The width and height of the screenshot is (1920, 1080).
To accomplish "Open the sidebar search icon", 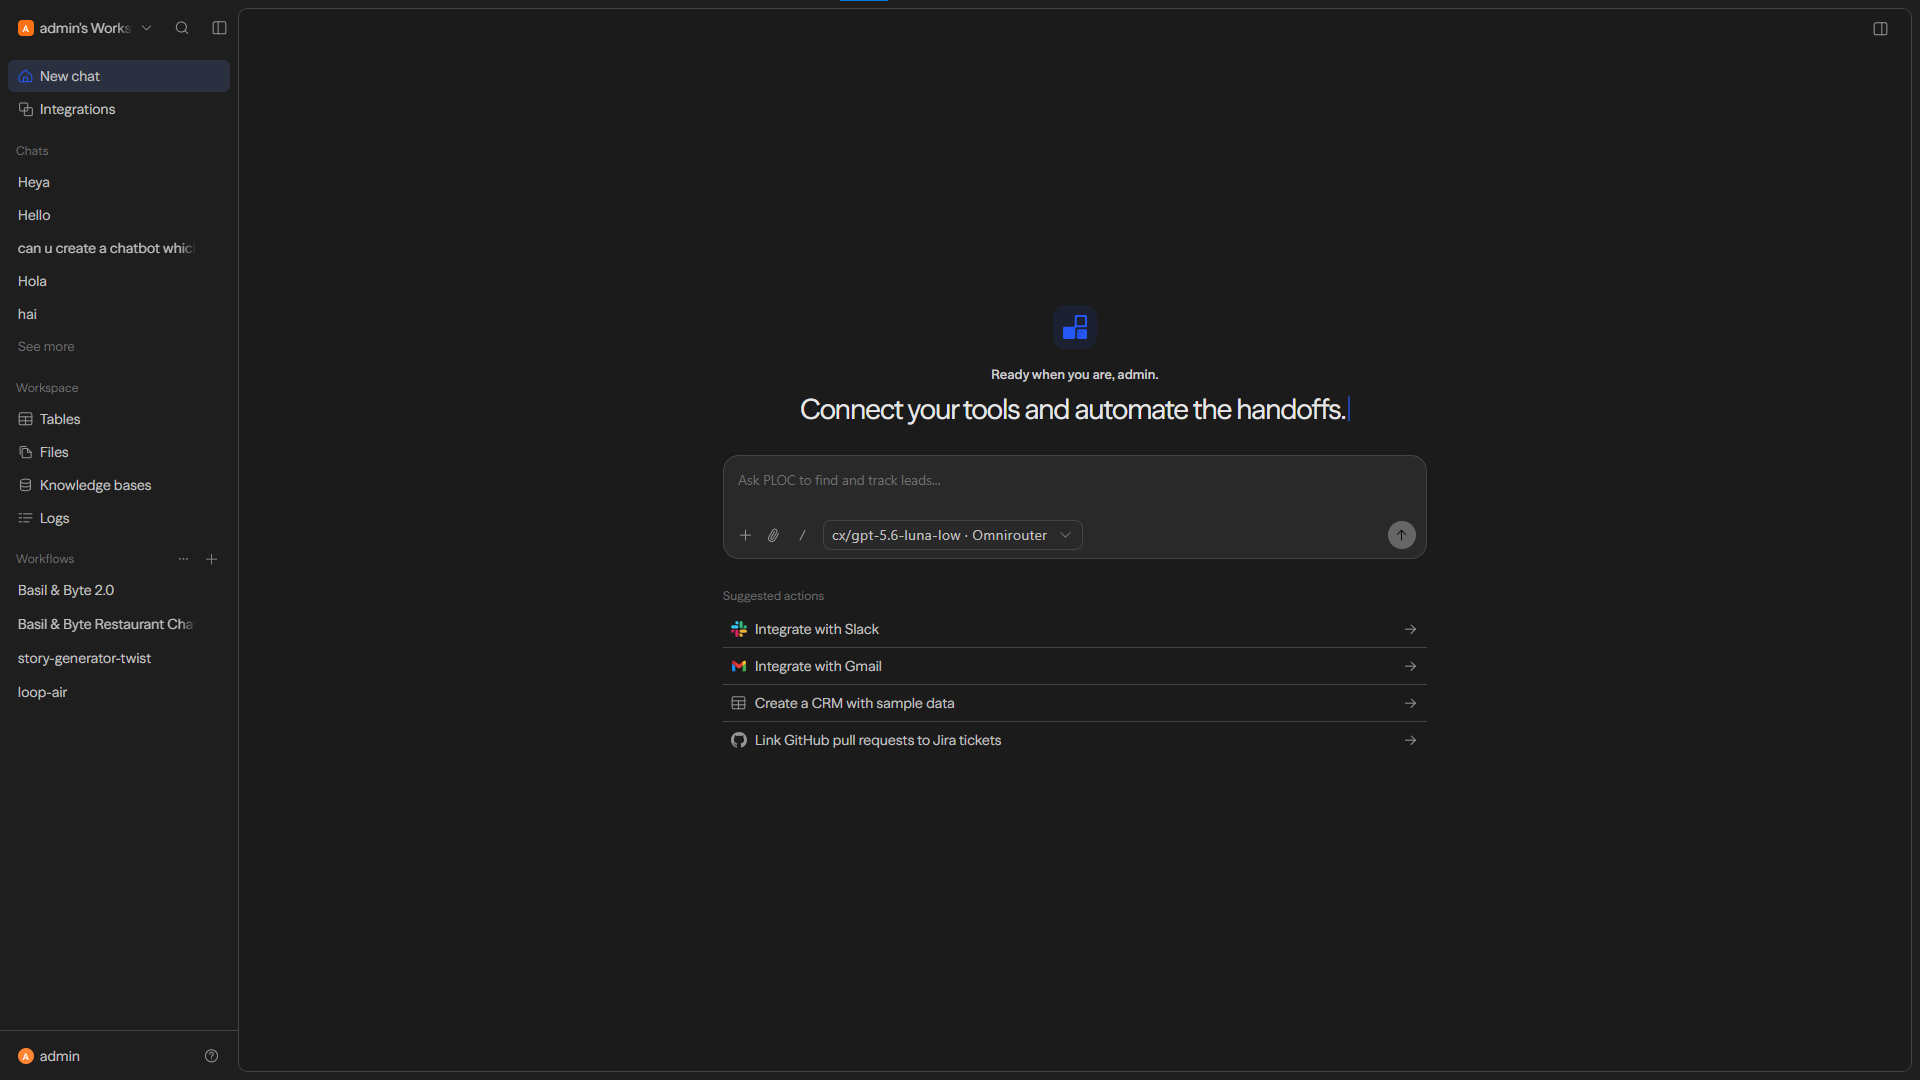I will (182, 28).
